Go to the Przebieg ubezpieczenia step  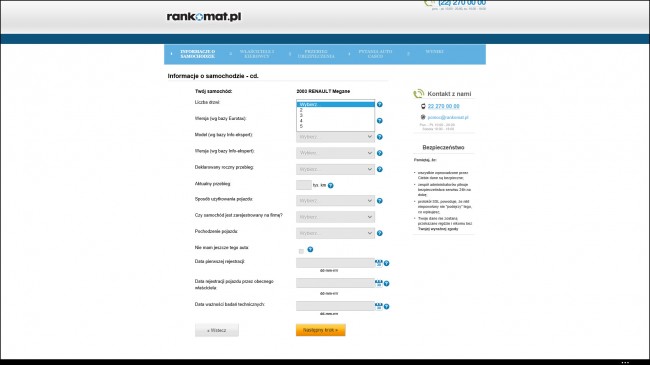pyautogui.click(x=316, y=54)
